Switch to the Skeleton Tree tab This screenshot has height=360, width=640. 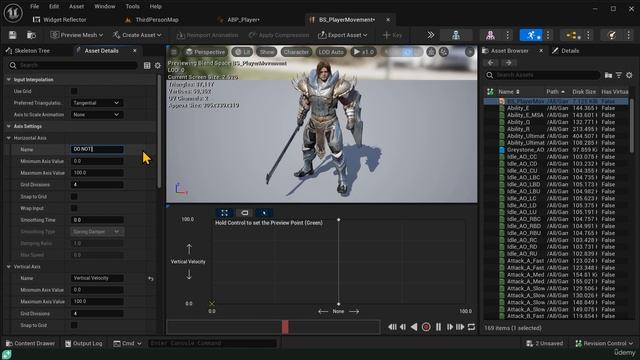[x=32, y=51]
